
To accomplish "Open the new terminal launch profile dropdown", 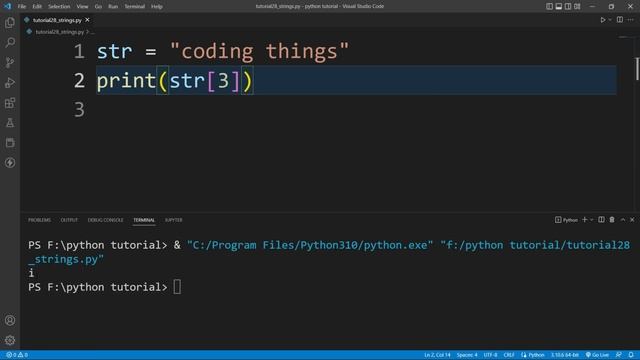I will (591, 220).
